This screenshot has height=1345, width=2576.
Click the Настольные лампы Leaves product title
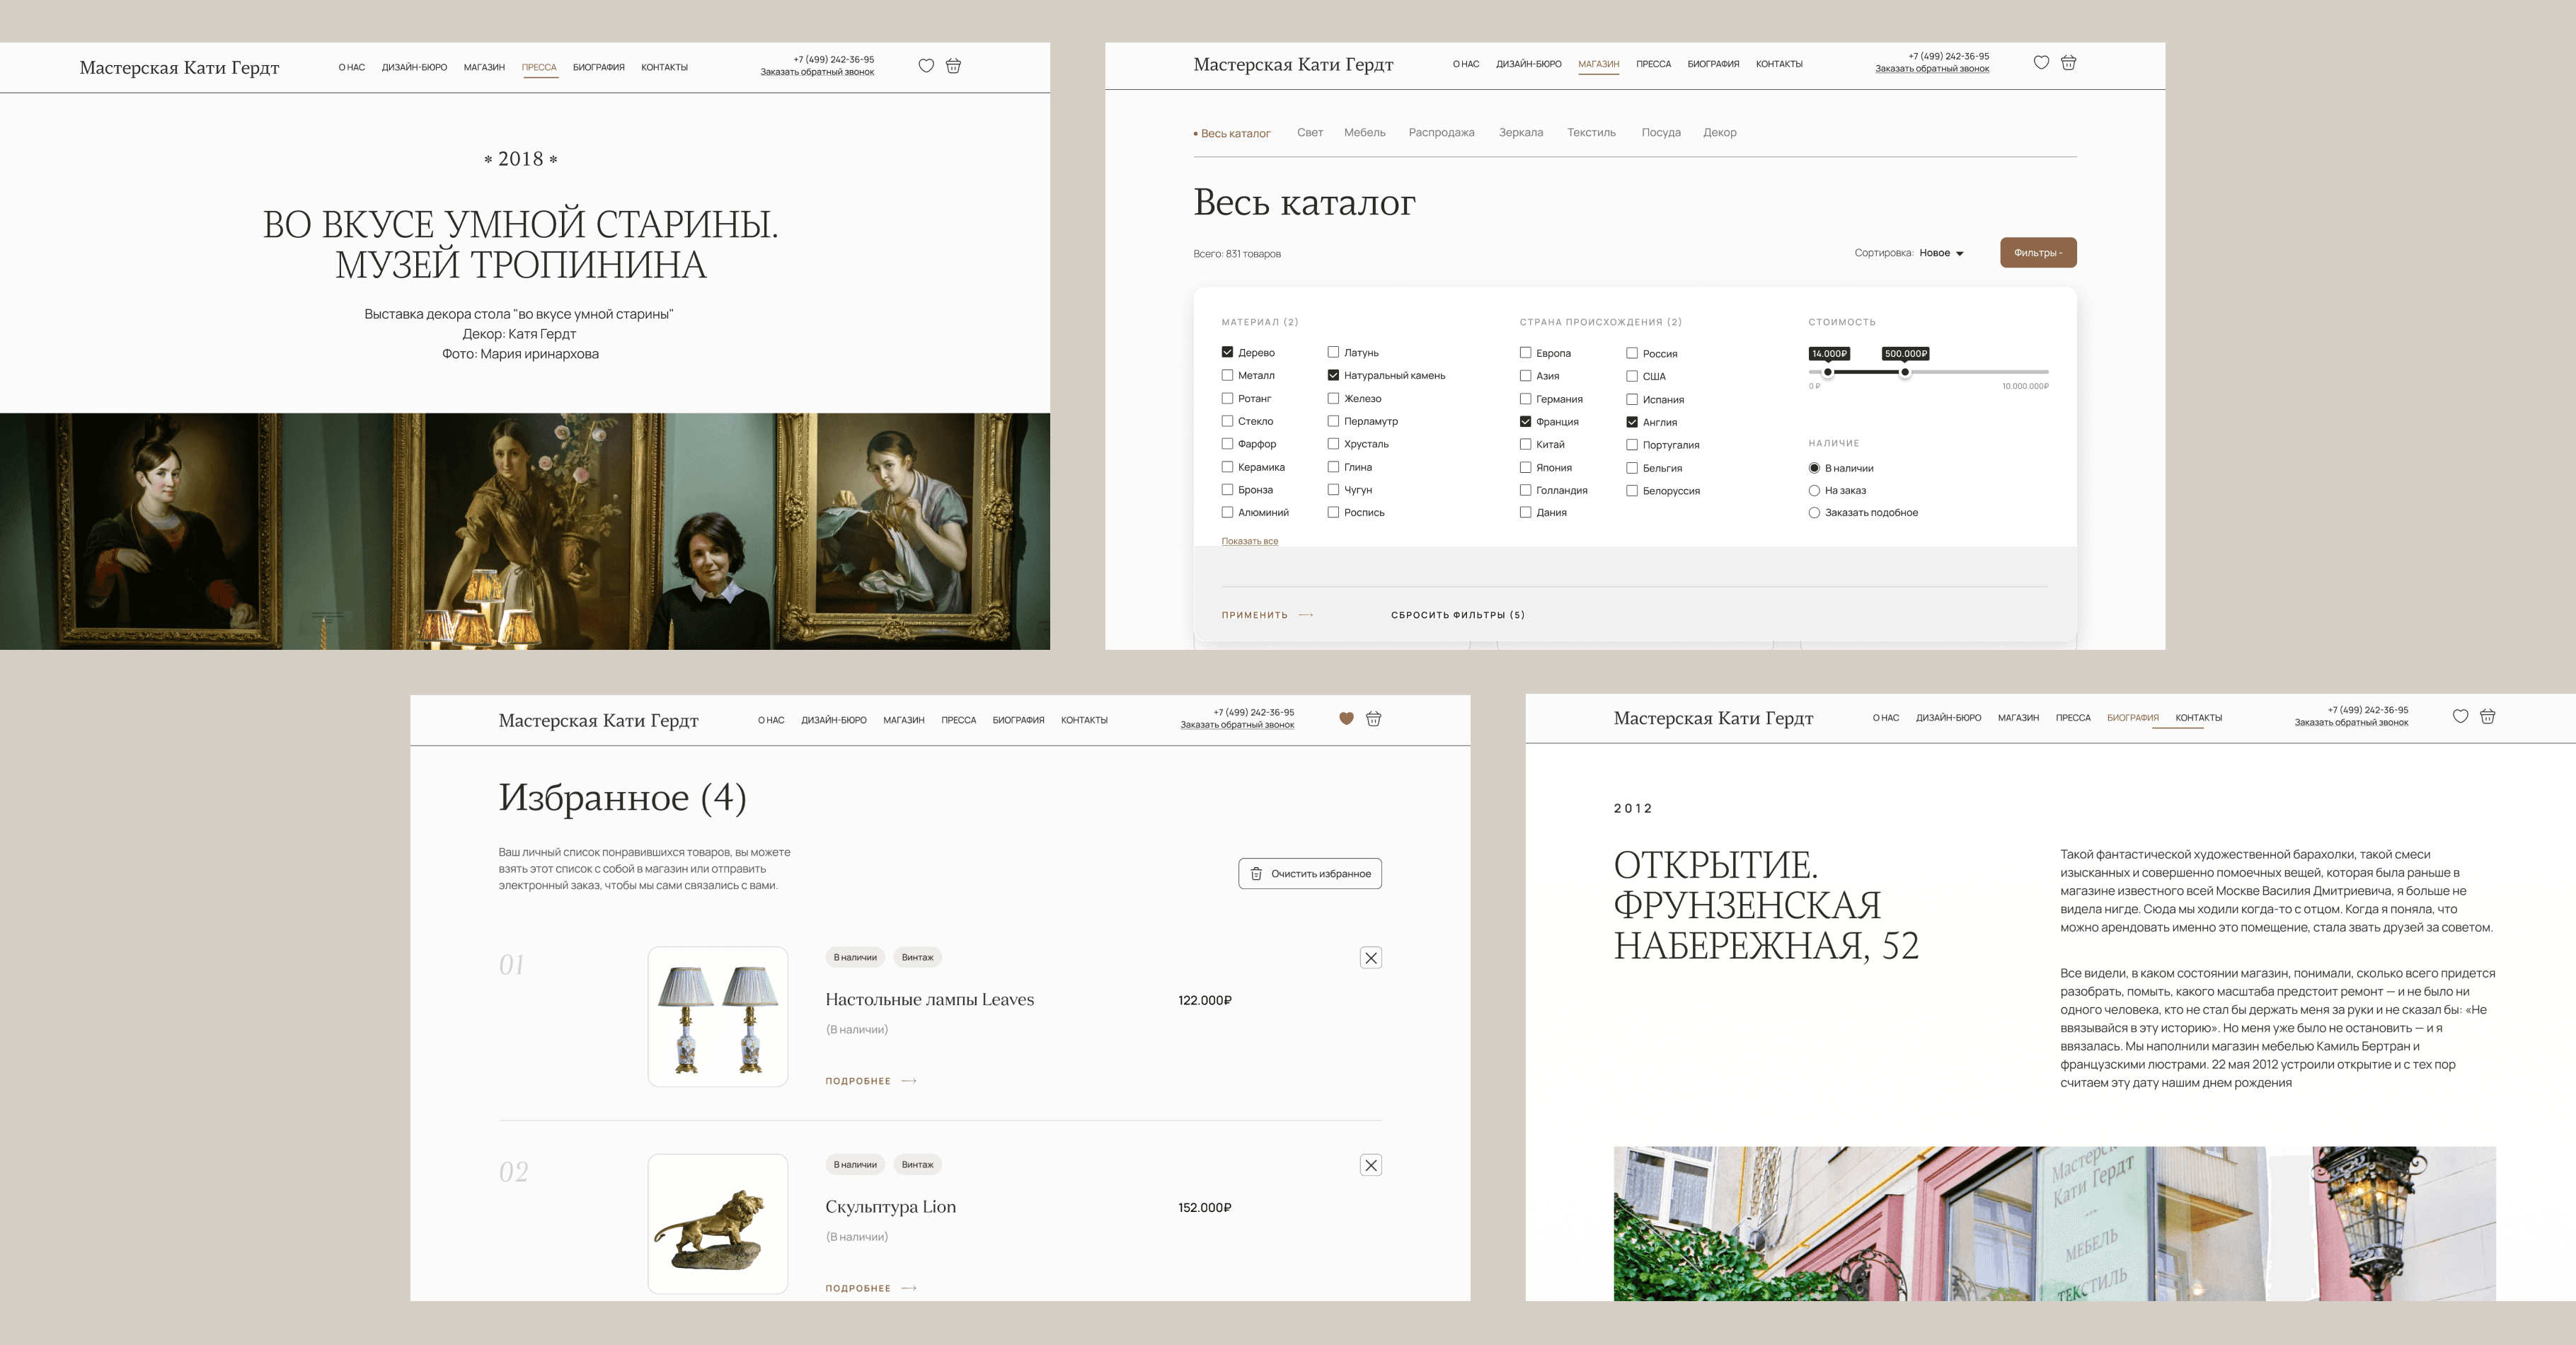(930, 999)
